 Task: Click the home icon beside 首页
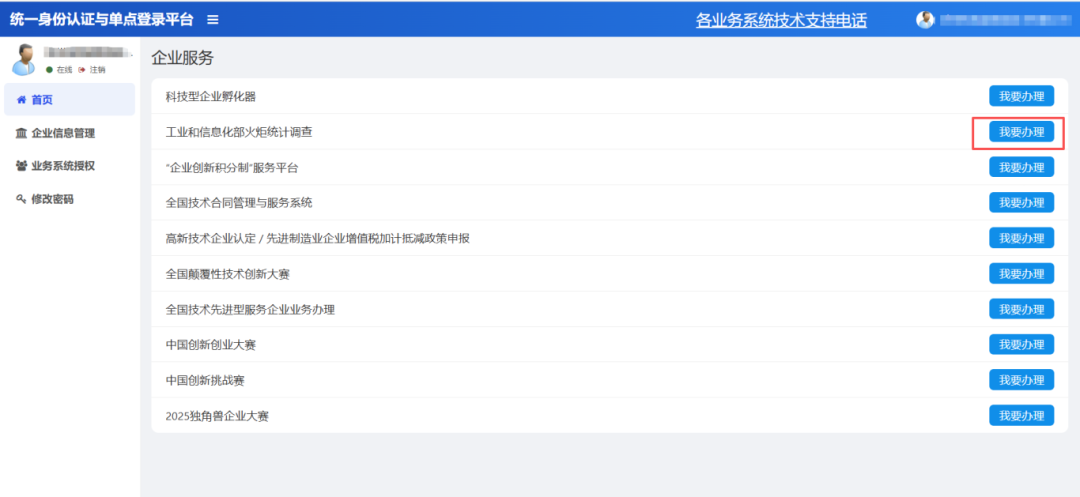click(x=21, y=100)
